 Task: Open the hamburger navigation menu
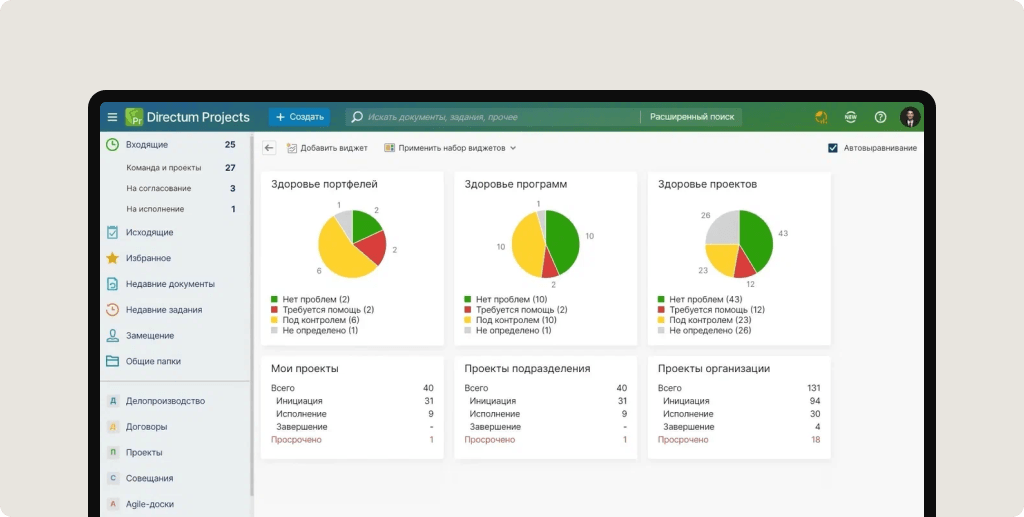[112, 117]
